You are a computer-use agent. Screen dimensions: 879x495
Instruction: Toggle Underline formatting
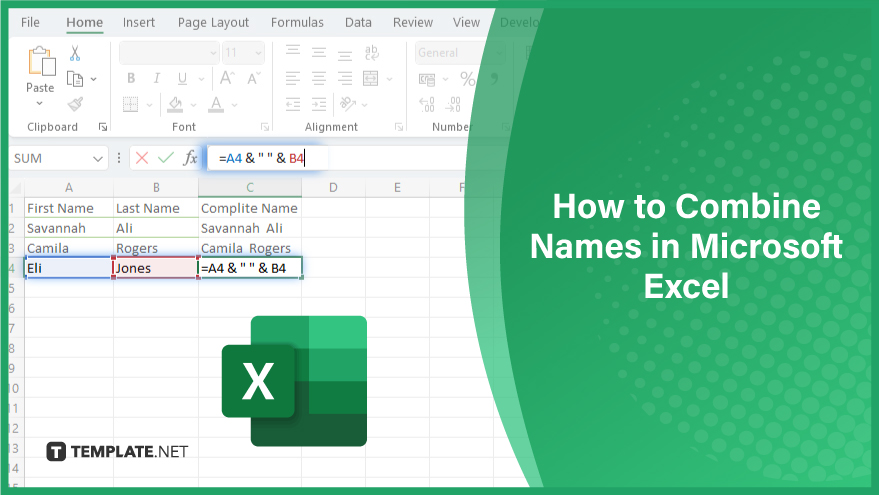[182, 78]
